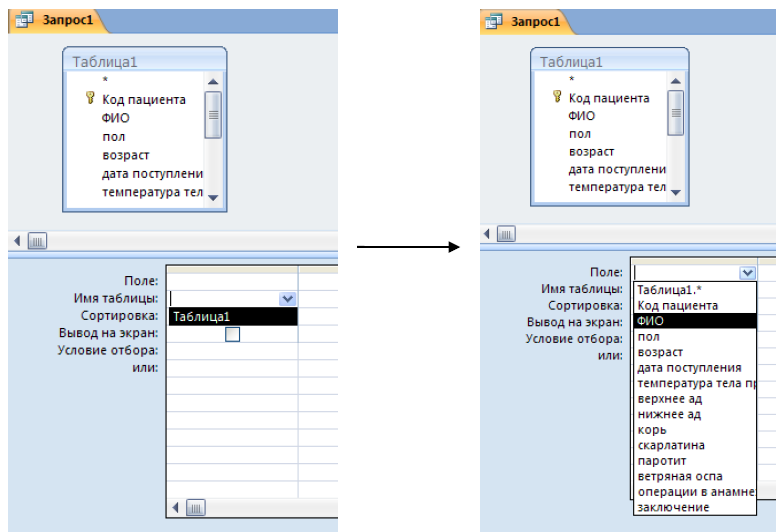Screen dimensions: 784x532
Task: Choose пол from Поле dropdown
Action: (x=695, y=336)
